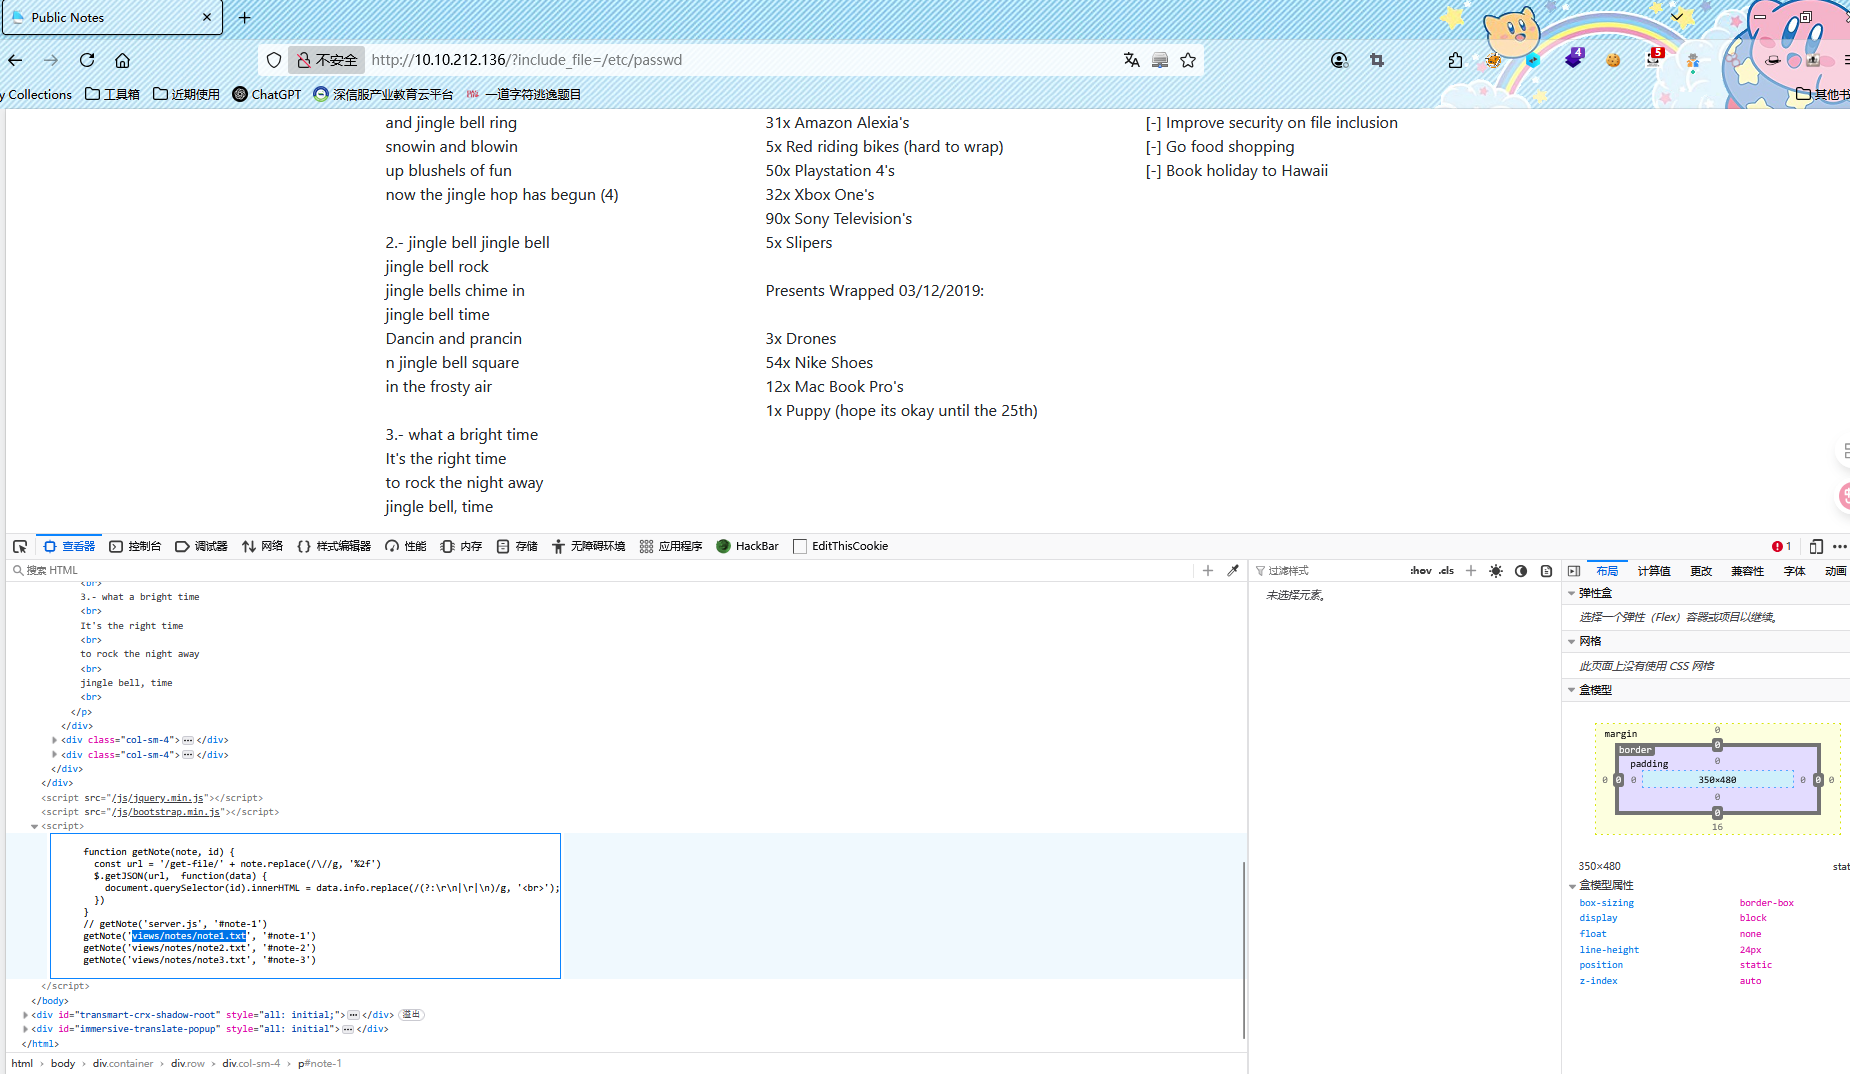Expand the transmart-crx-shadow-root div
The height and width of the screenshot is (1074, 1850).
[25, 1015]
